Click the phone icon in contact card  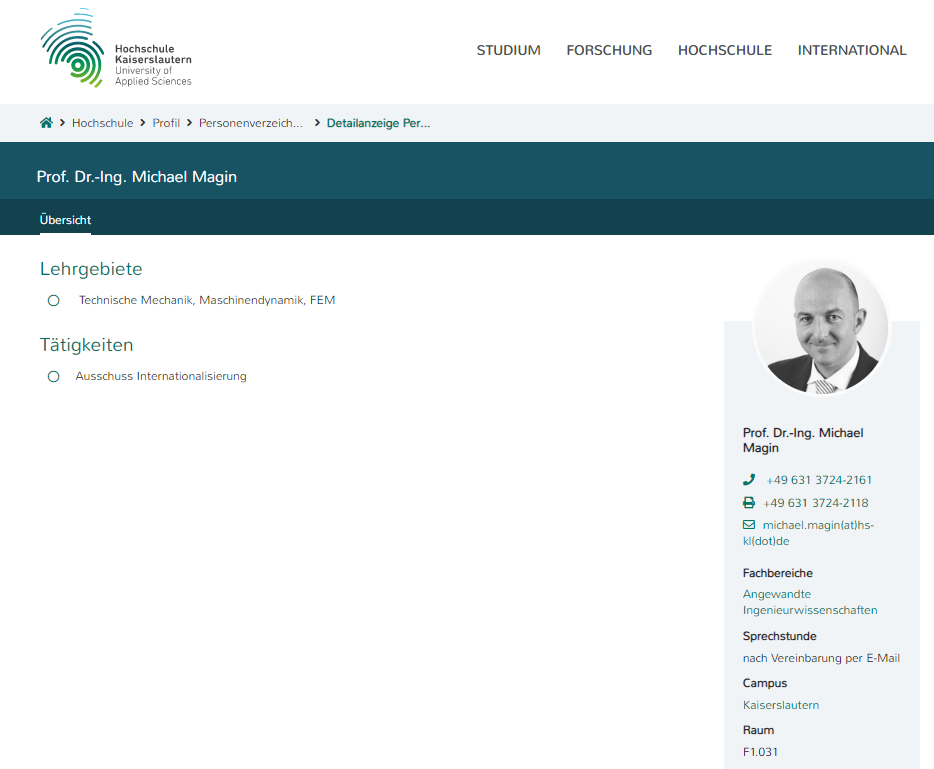click(x=749, y=480)
